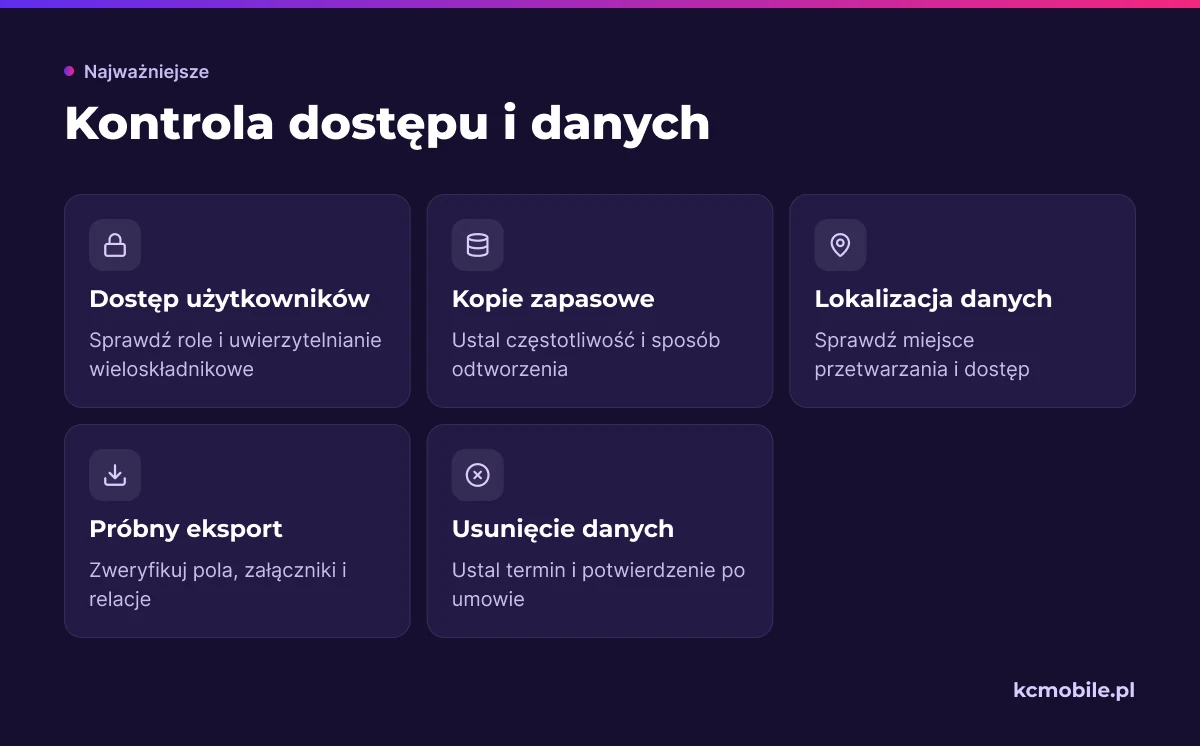Click text Sprawdź miejsce przetwarzania i dostęp
1200x746 pixels.
922,355
